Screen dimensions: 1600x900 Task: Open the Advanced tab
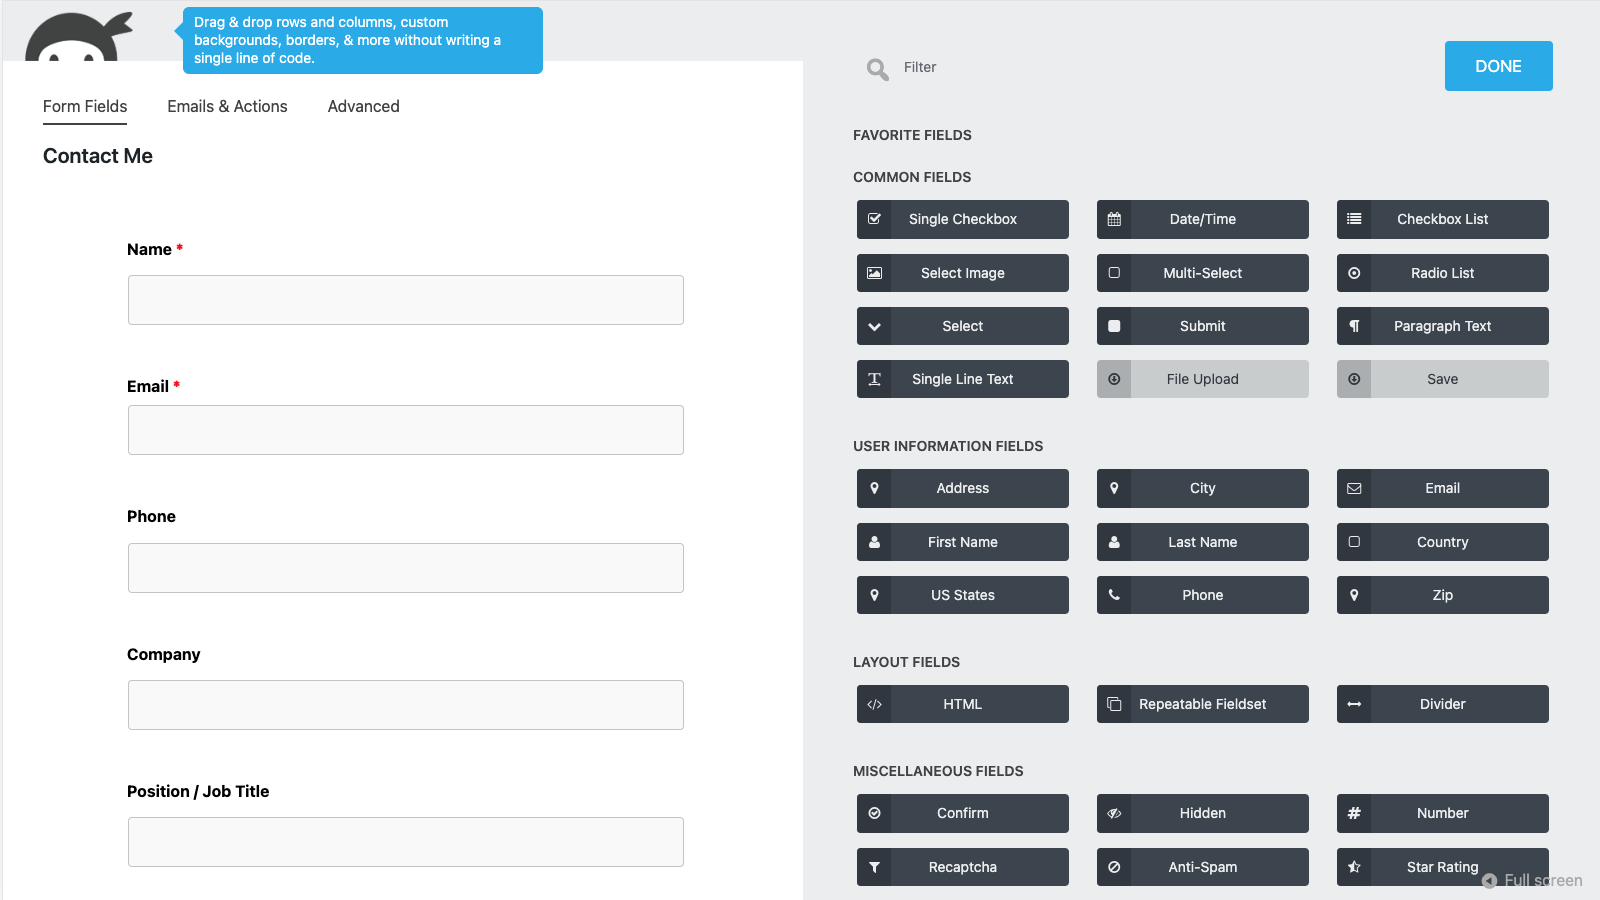(363, 106)
